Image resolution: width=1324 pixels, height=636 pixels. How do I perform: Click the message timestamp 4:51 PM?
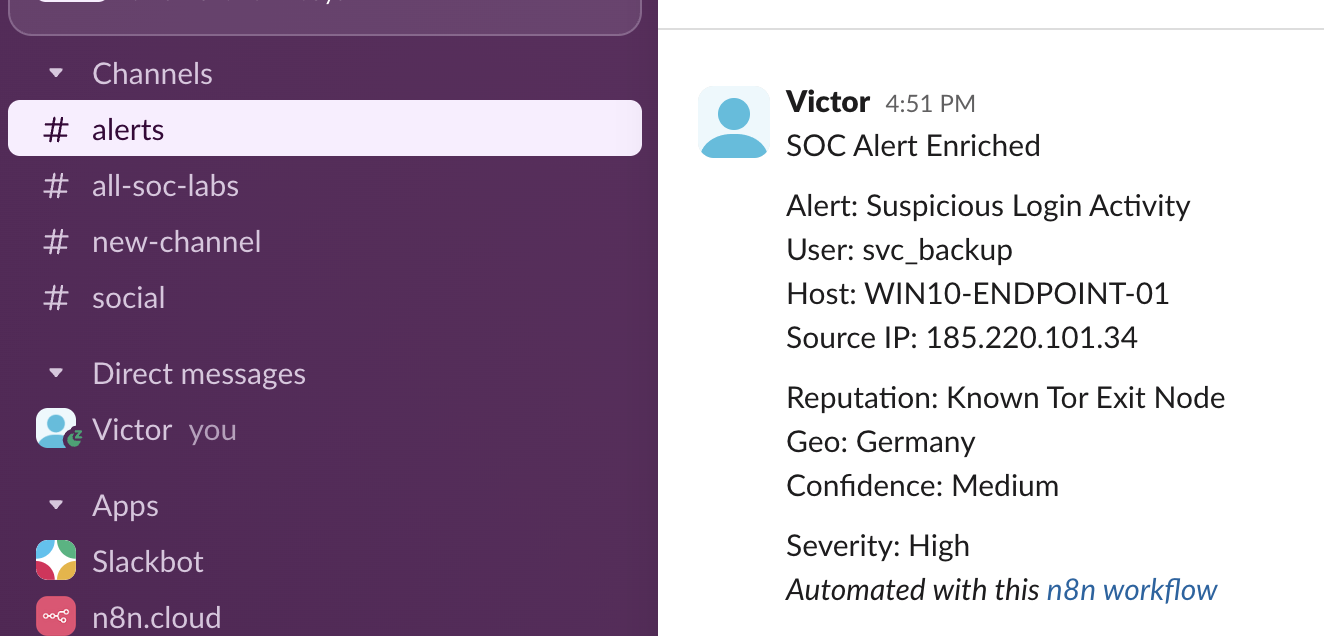(930, 102)
